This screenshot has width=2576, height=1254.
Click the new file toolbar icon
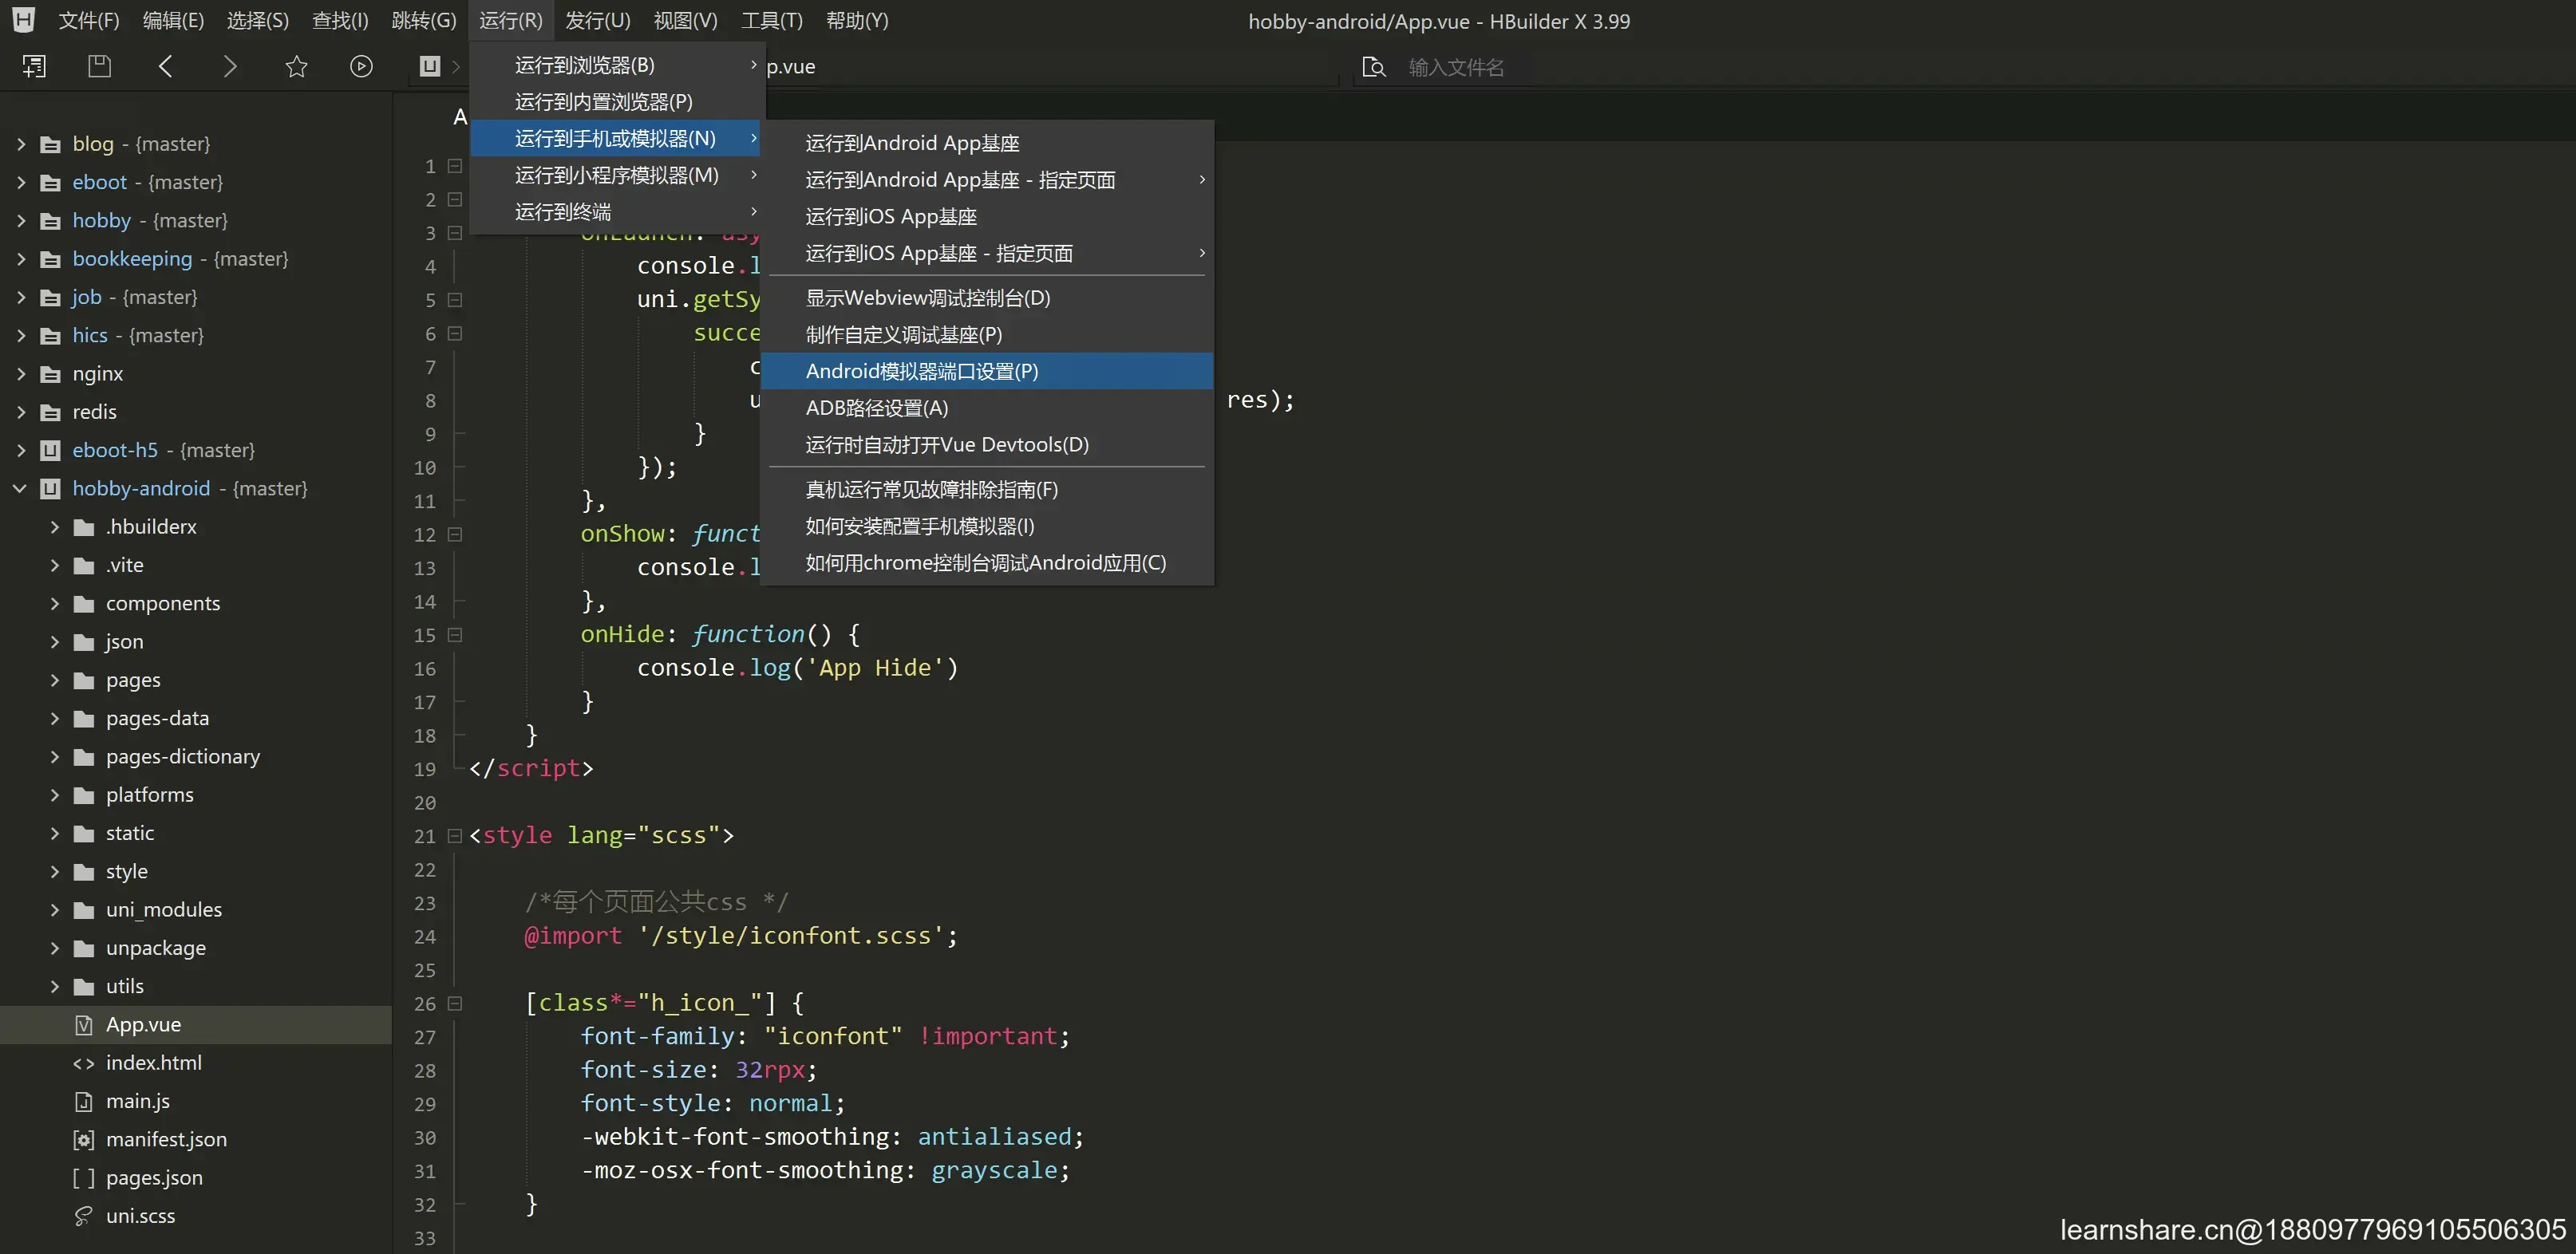point(34,67)
